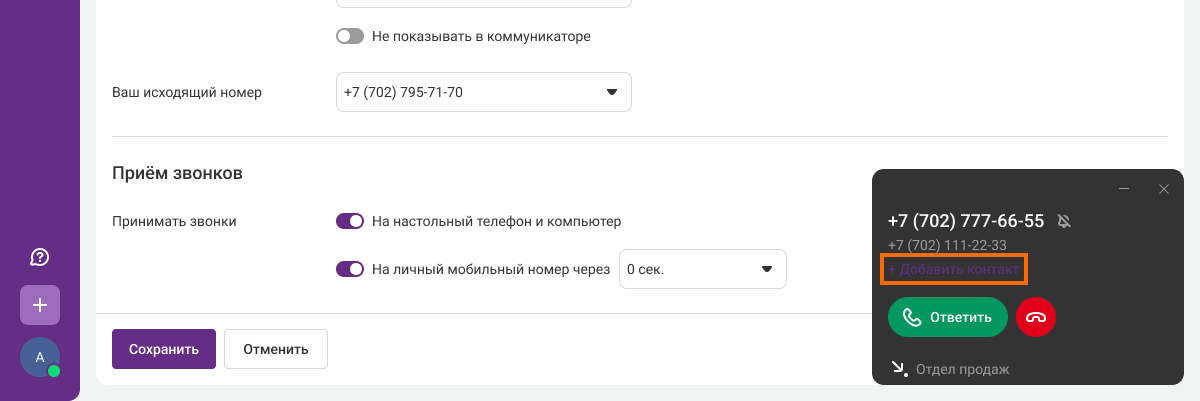Image resolution: width=1200 pixels, height=401 pixels.
Task: Turn off 'На личный мобильный номер через' toggle
Action: pyautogui.click(x=350, y=269)
